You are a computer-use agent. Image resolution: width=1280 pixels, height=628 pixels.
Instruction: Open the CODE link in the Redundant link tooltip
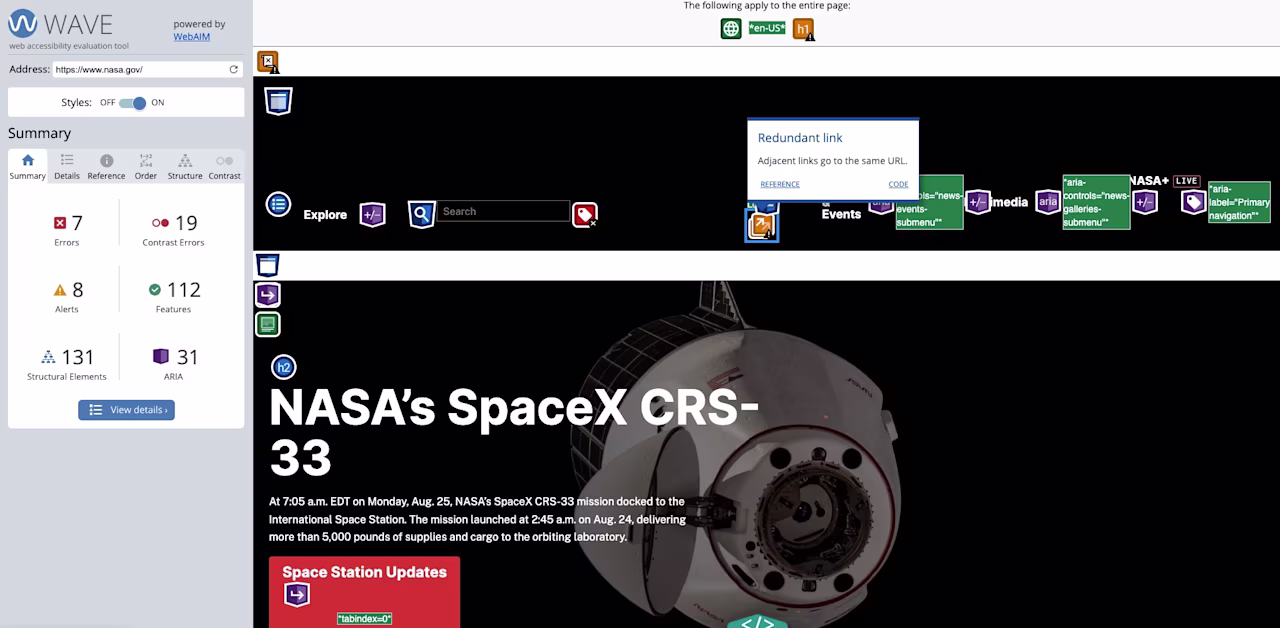pyautogui.click(x=898, y=184)
